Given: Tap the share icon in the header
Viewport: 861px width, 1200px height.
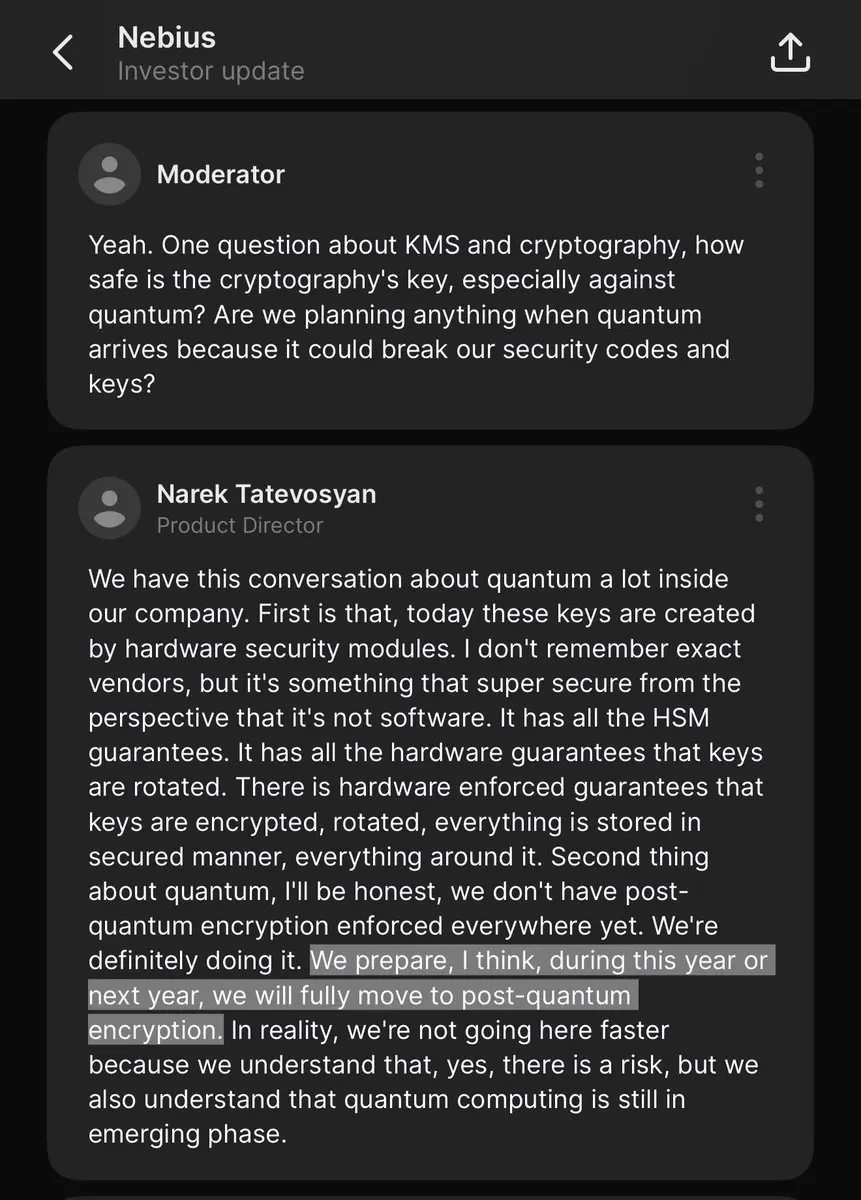Looking at the screenshot, I should coord(789,52).
